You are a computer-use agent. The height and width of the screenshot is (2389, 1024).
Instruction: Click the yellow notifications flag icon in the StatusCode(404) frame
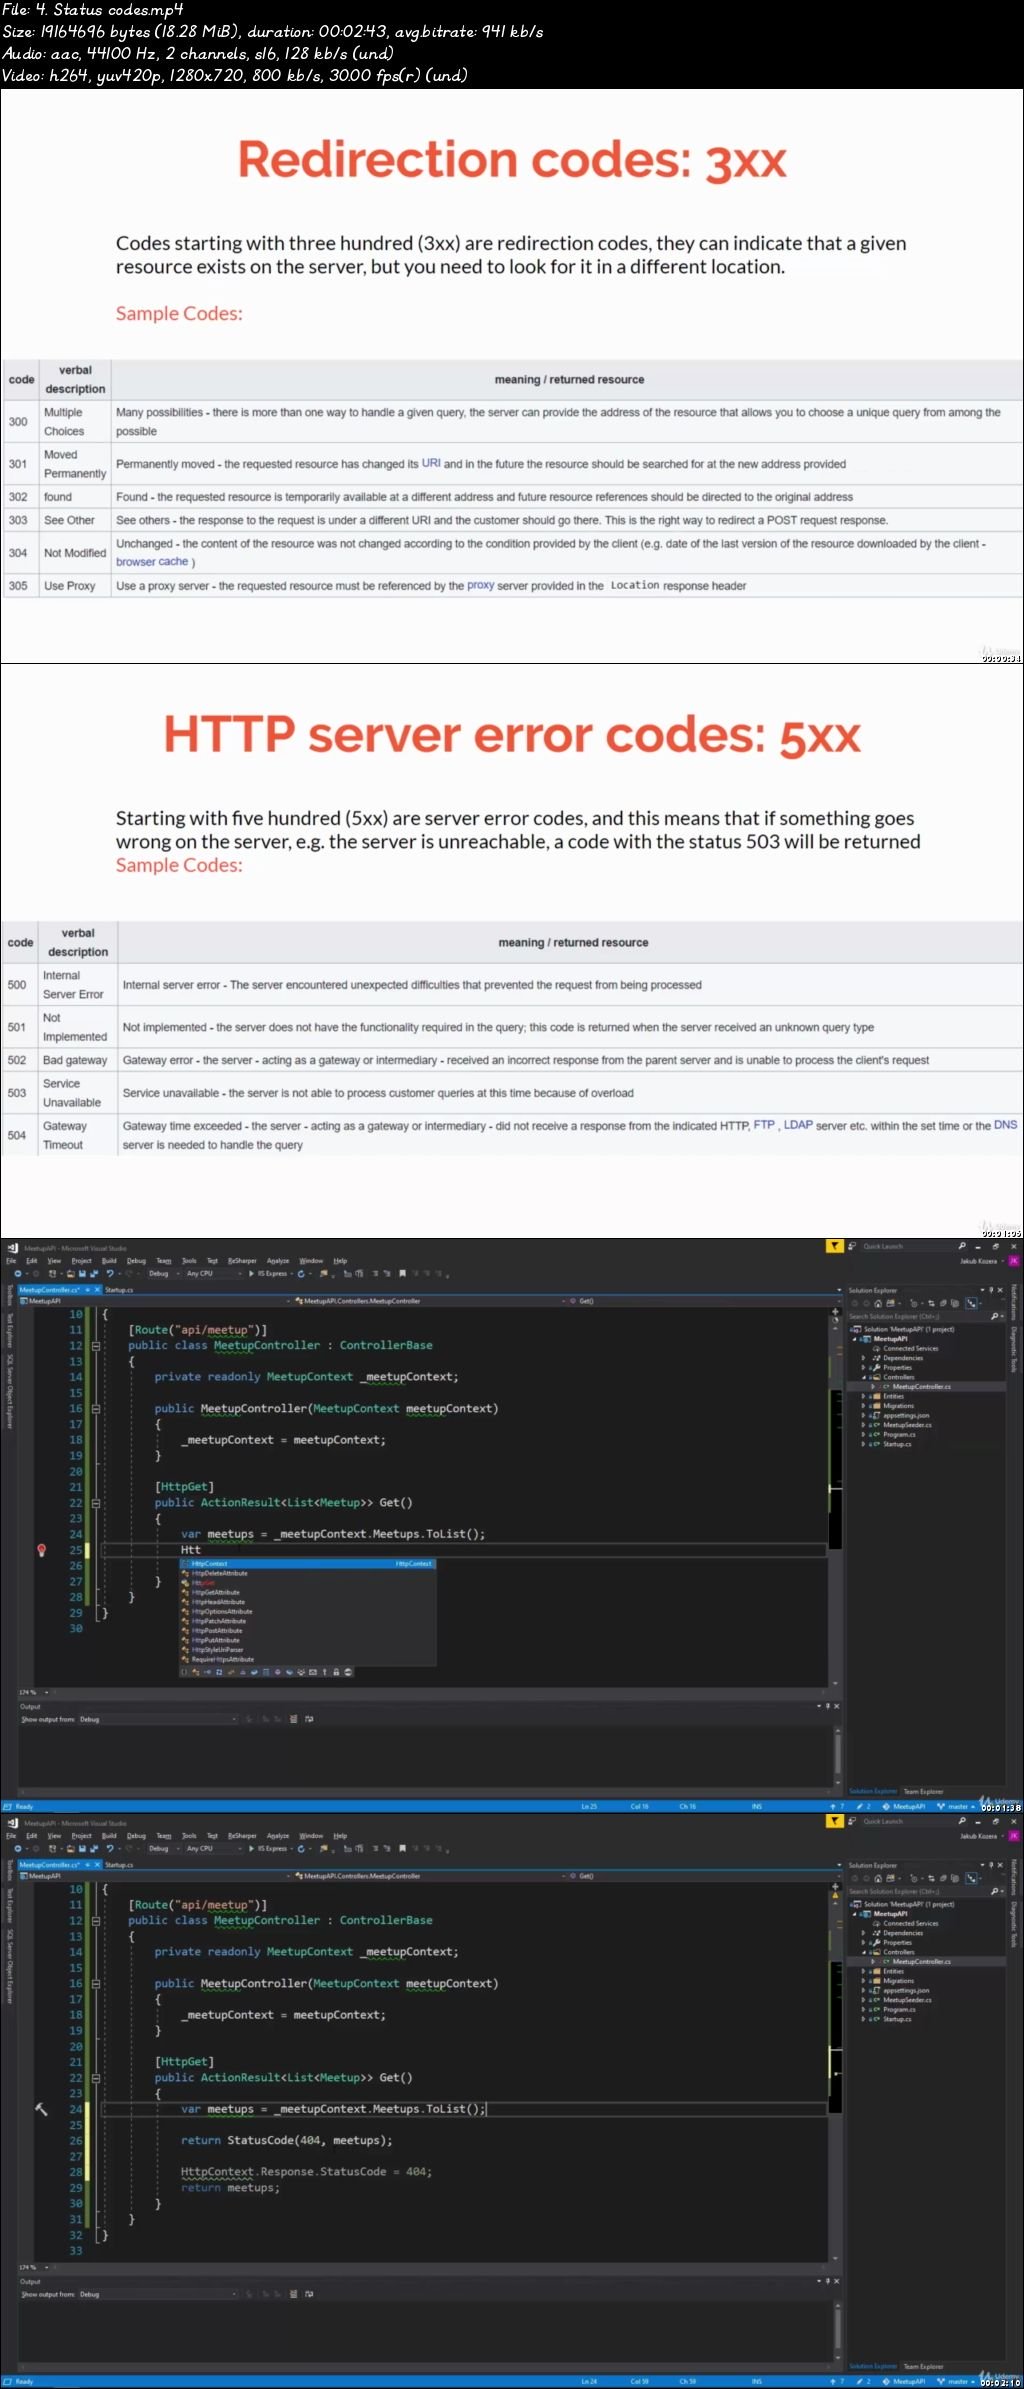(x=835, y=1821)
